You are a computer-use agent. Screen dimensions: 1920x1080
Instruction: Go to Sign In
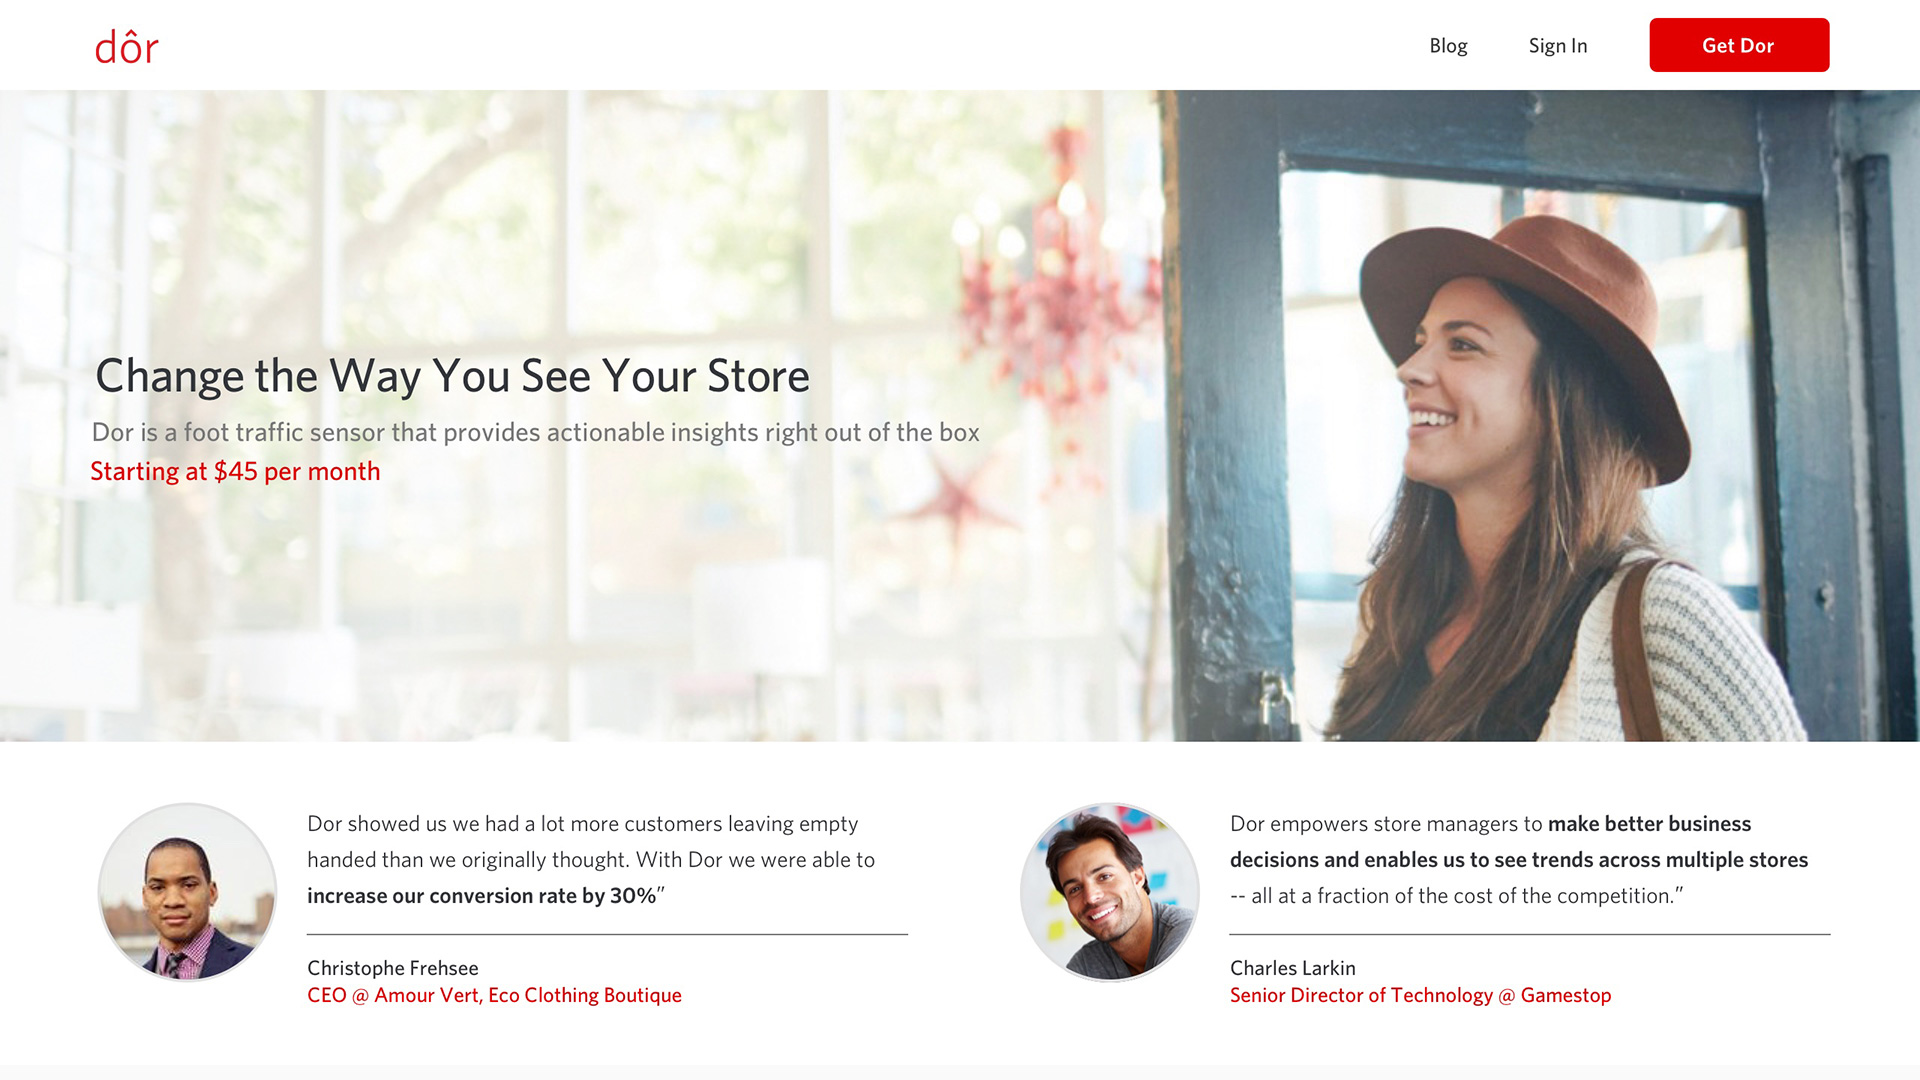click(x=1557, y=46)
